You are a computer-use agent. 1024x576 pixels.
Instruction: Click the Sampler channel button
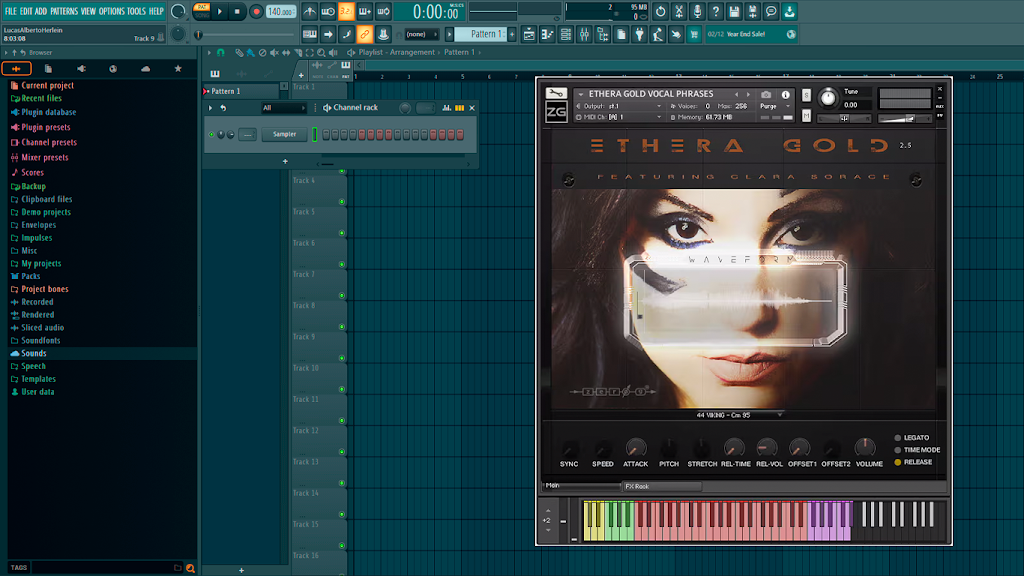(285, 135)
